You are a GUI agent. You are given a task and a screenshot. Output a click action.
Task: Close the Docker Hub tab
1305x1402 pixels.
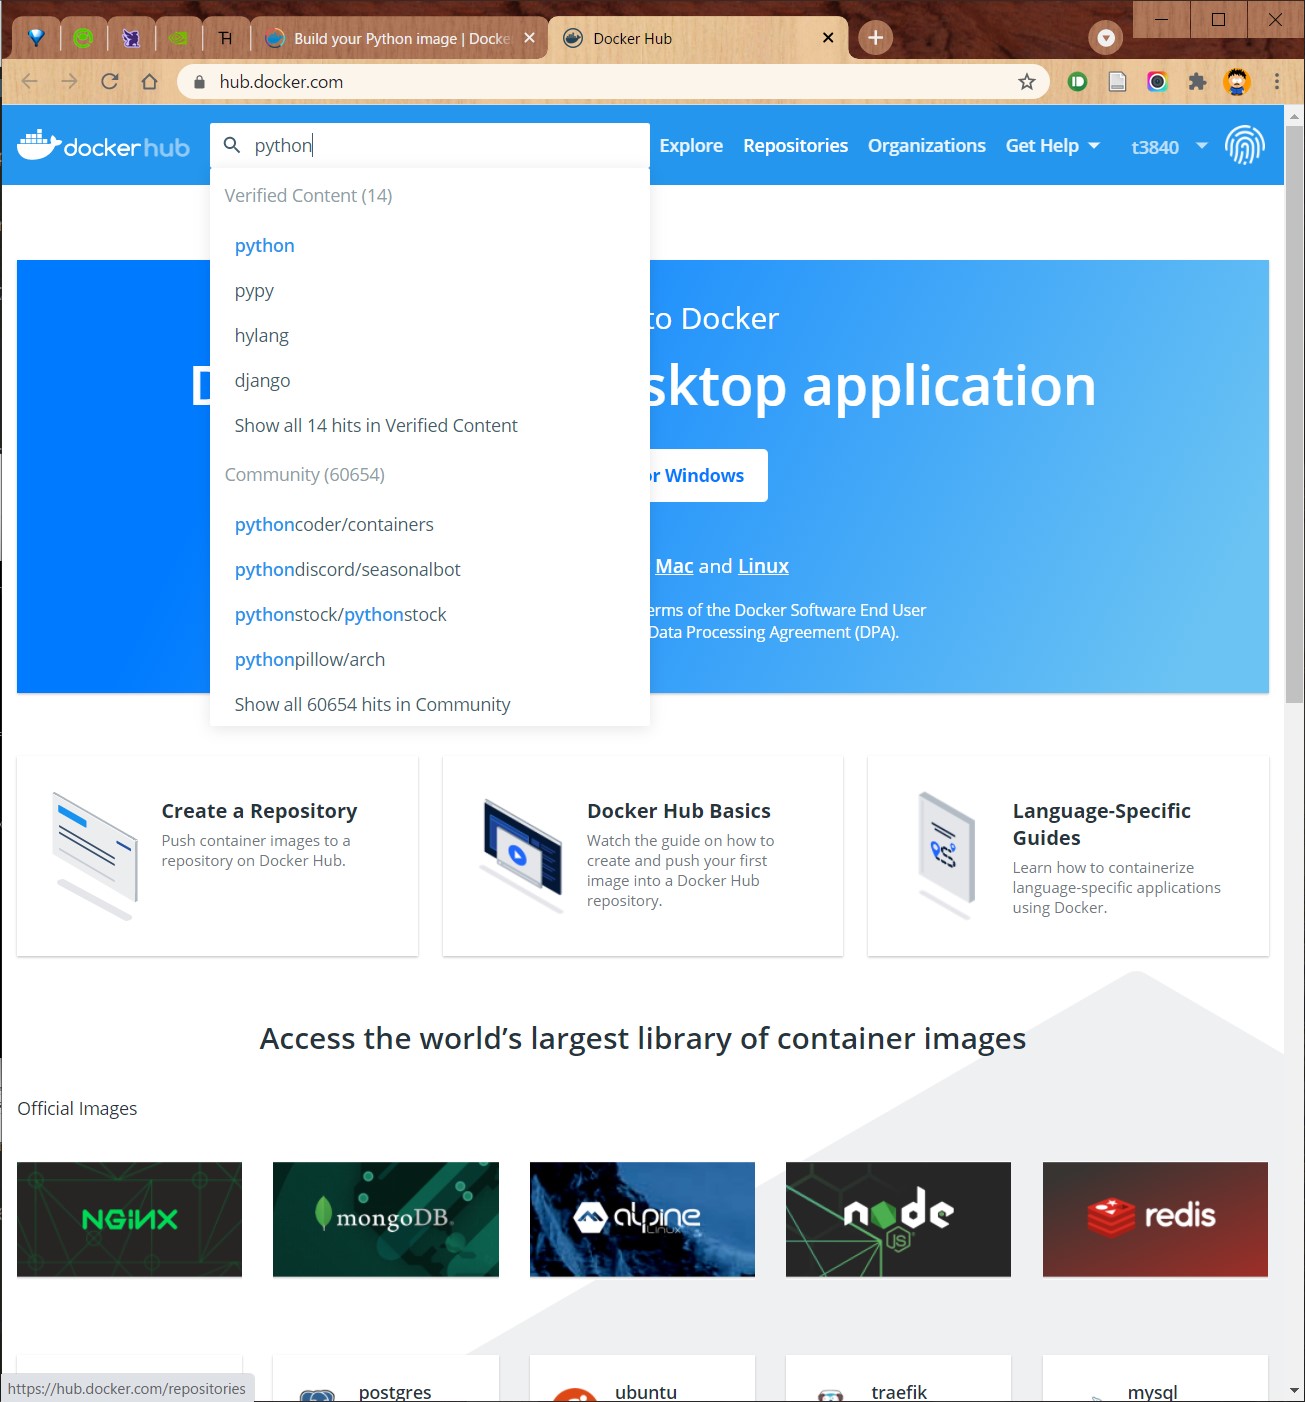point(828,38)
